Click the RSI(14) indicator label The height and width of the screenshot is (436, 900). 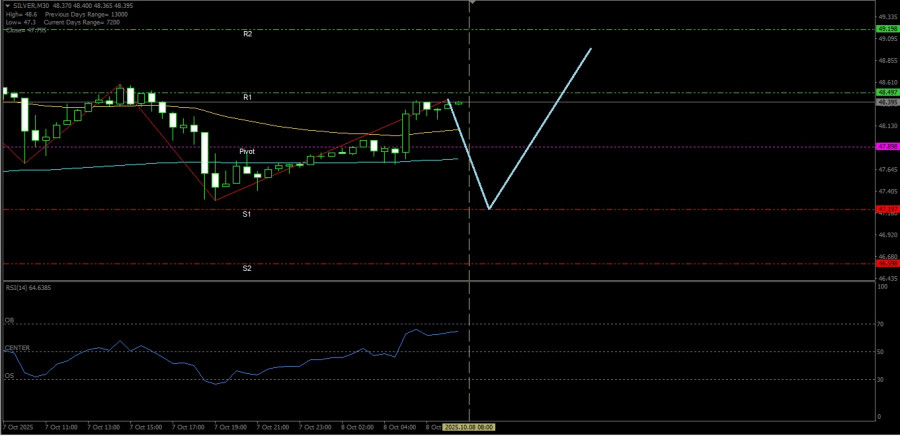(28, 288)
